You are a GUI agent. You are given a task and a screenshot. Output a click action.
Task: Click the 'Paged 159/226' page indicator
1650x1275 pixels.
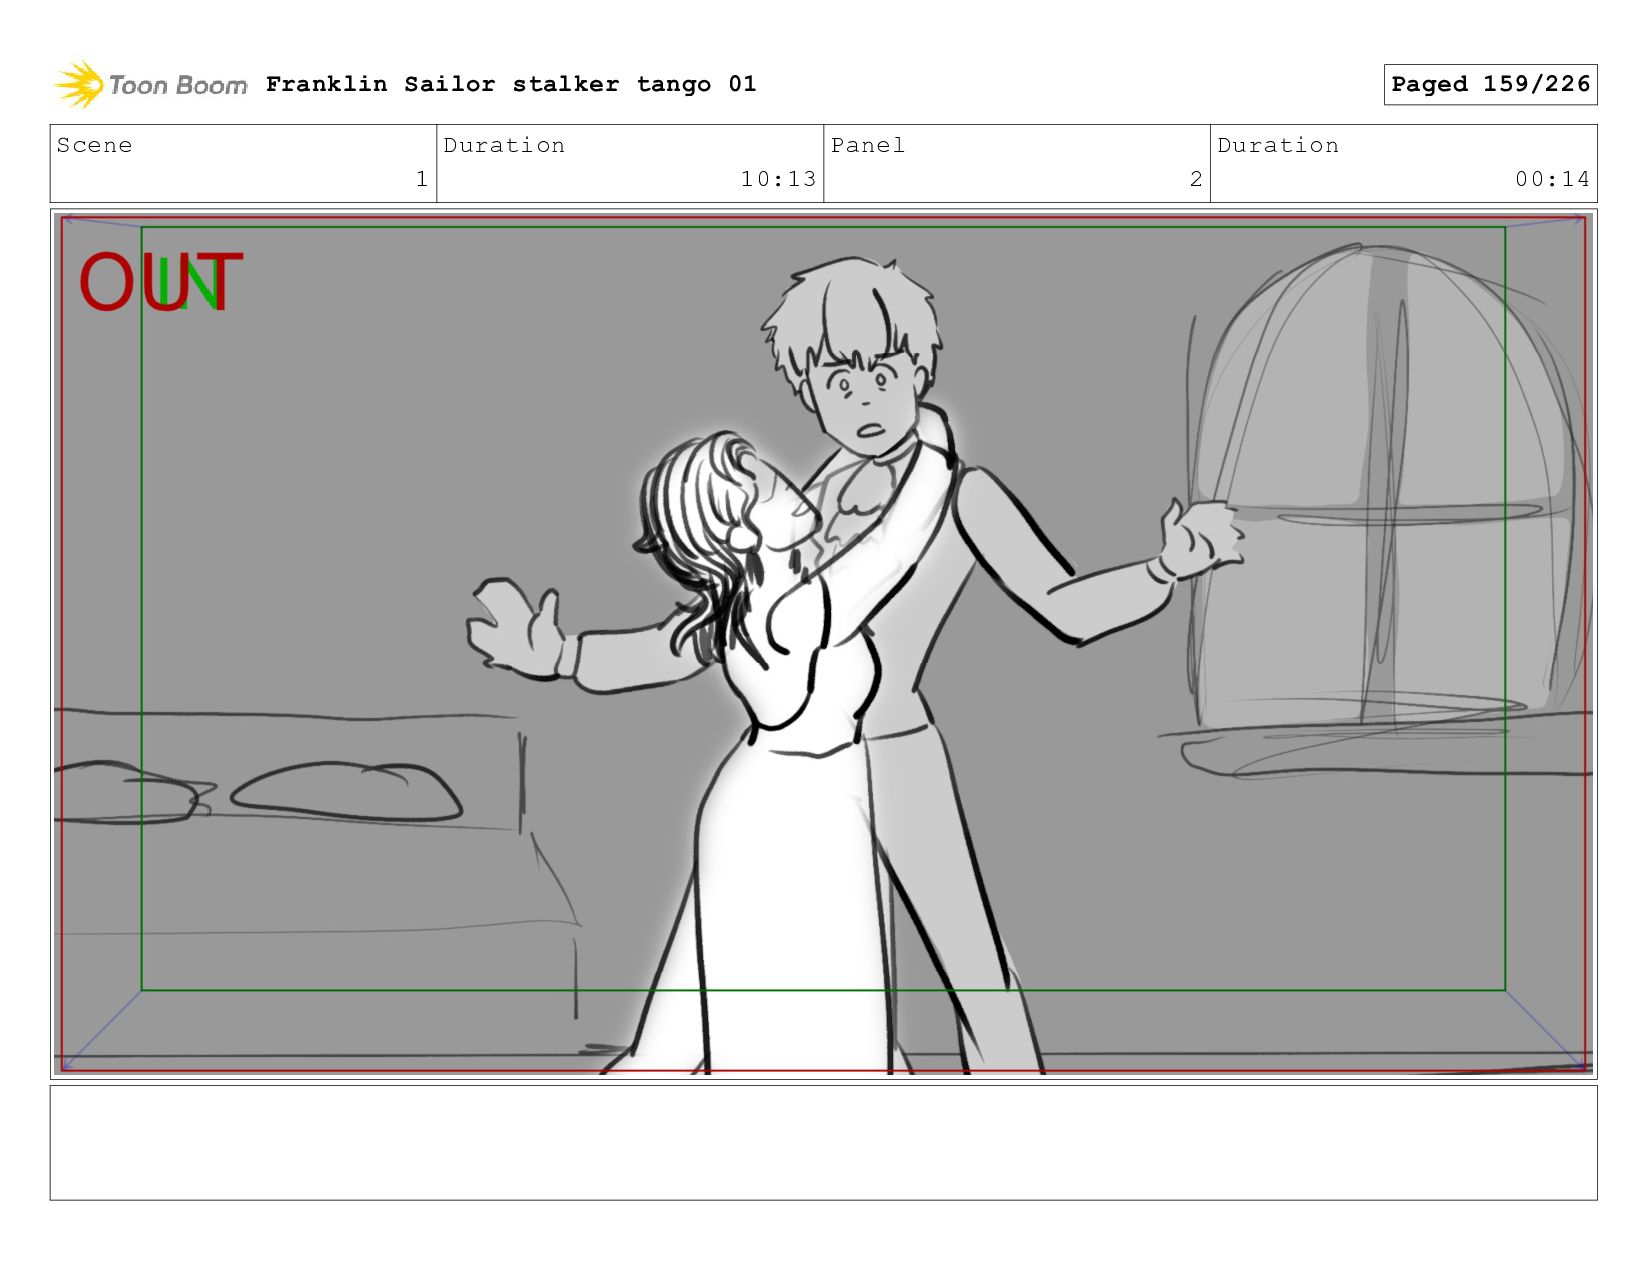(1490, 84)
